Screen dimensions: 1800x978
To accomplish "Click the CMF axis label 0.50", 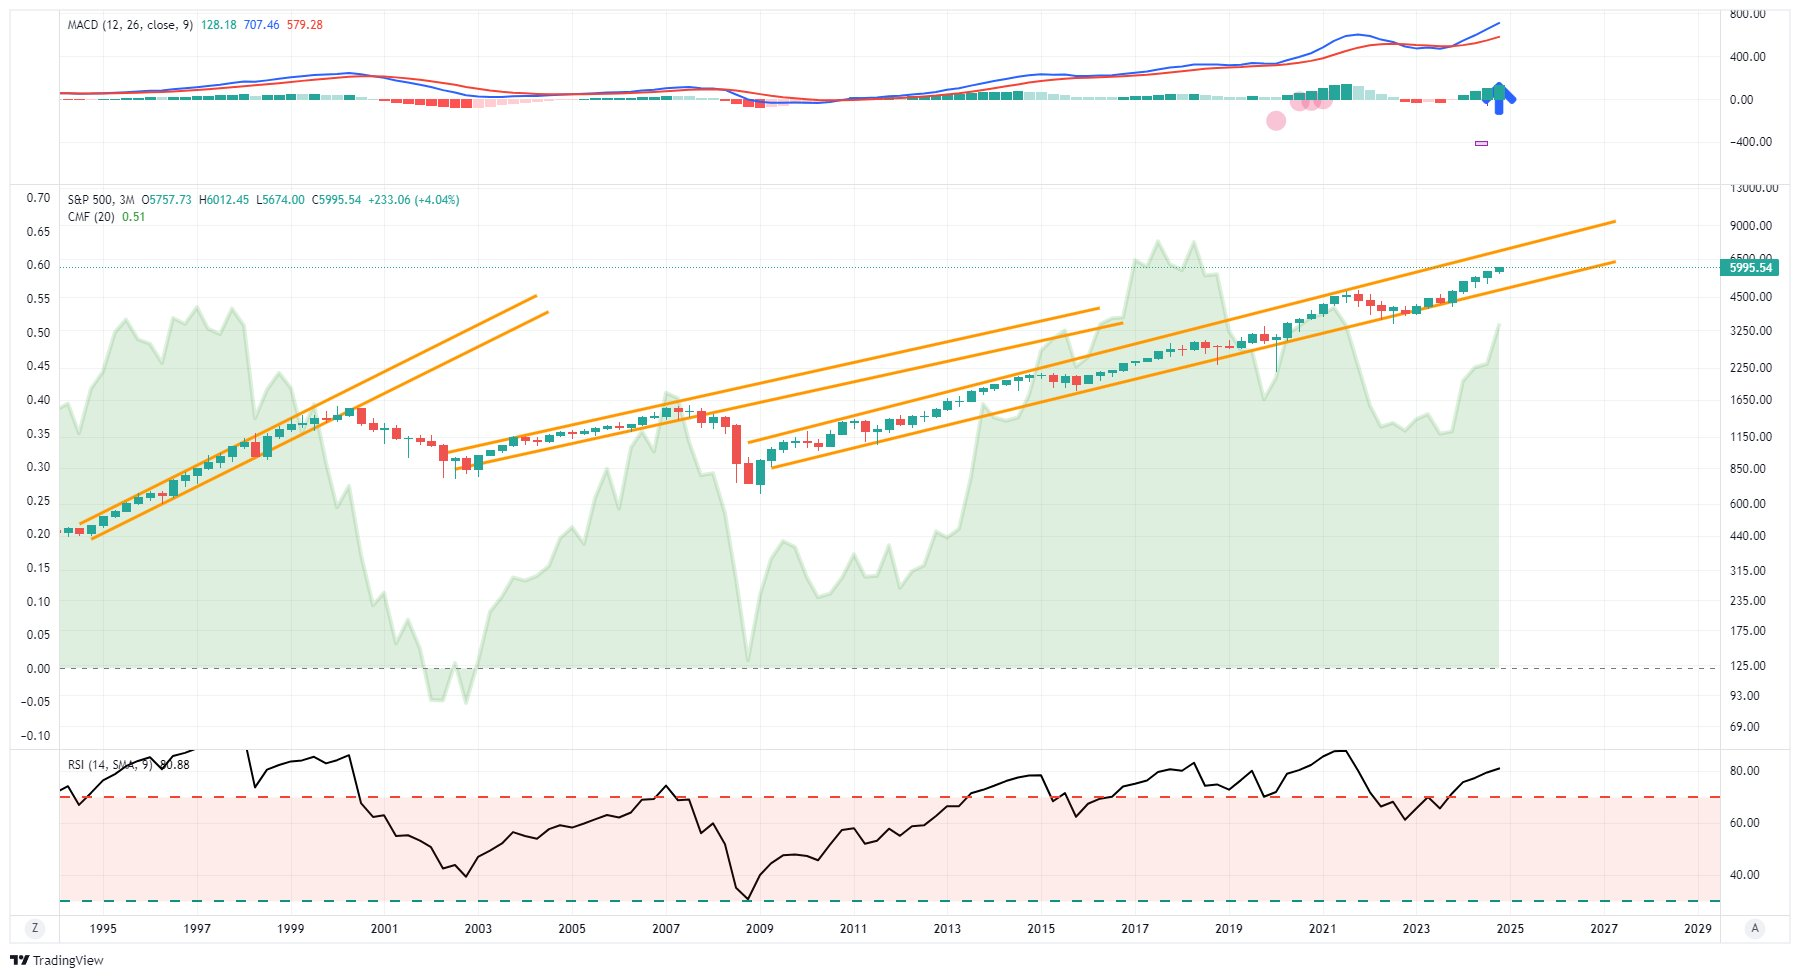I will [38, 333].
